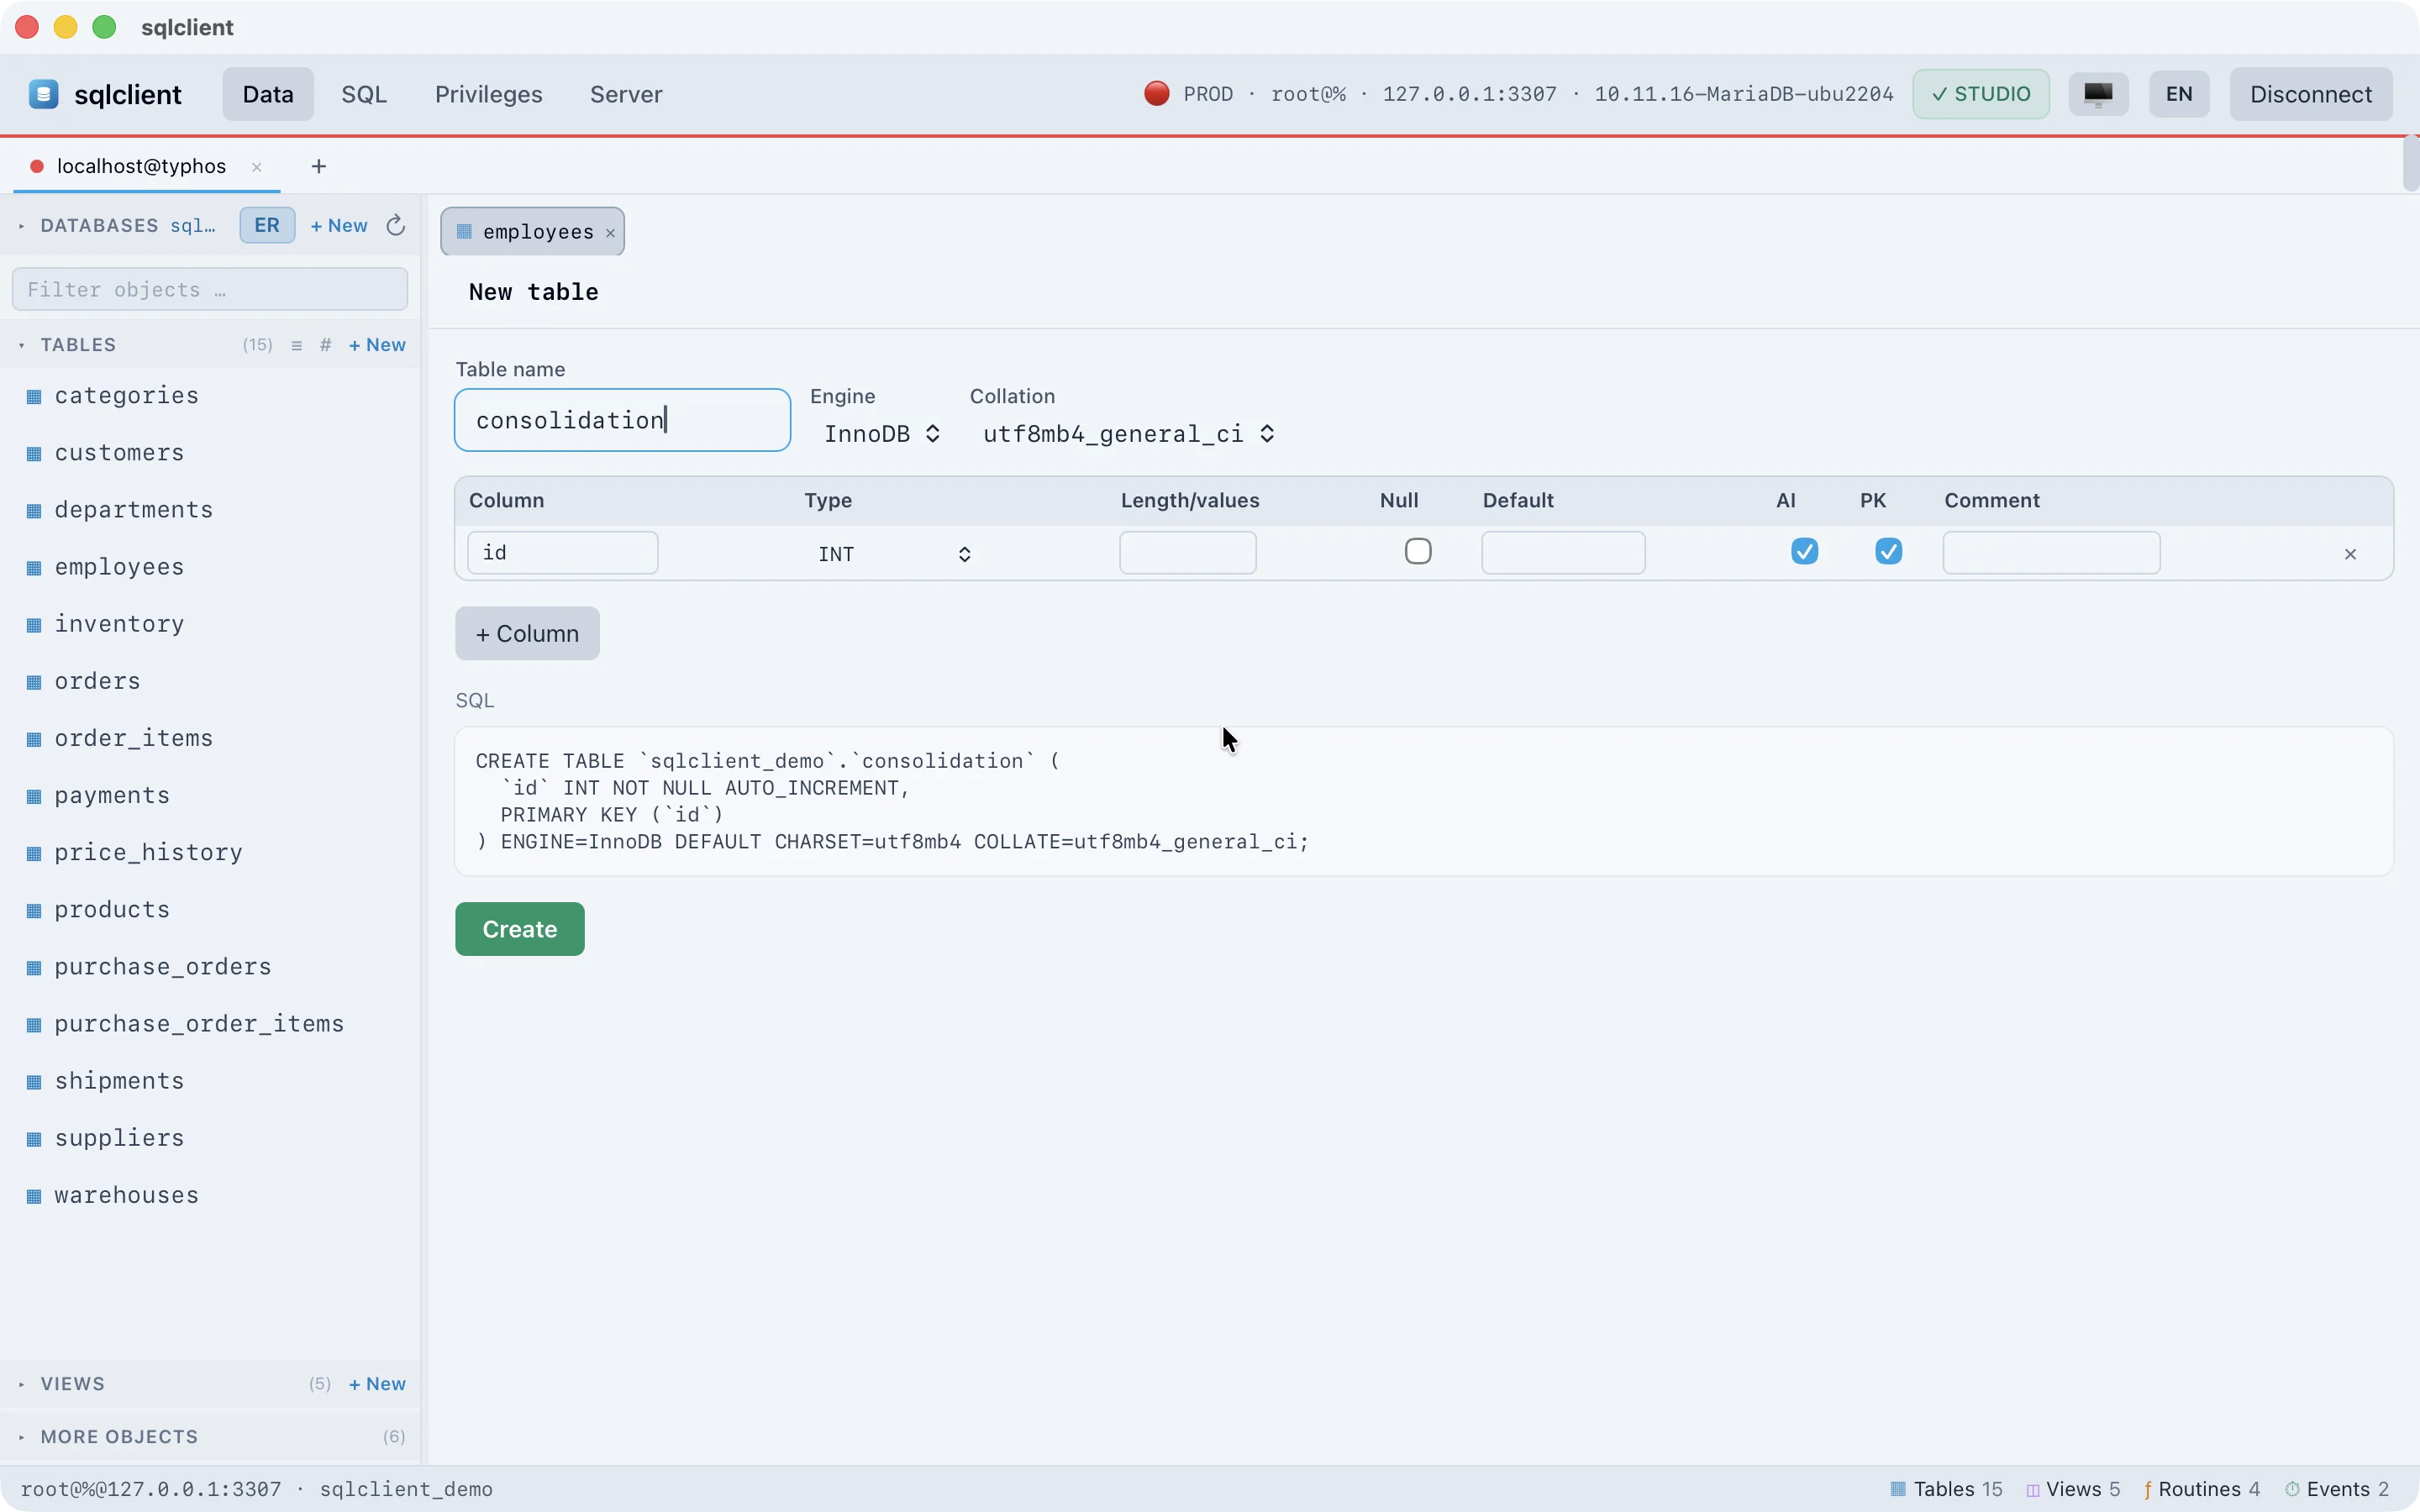Click + New next to DATABASES

pos(339,226)
